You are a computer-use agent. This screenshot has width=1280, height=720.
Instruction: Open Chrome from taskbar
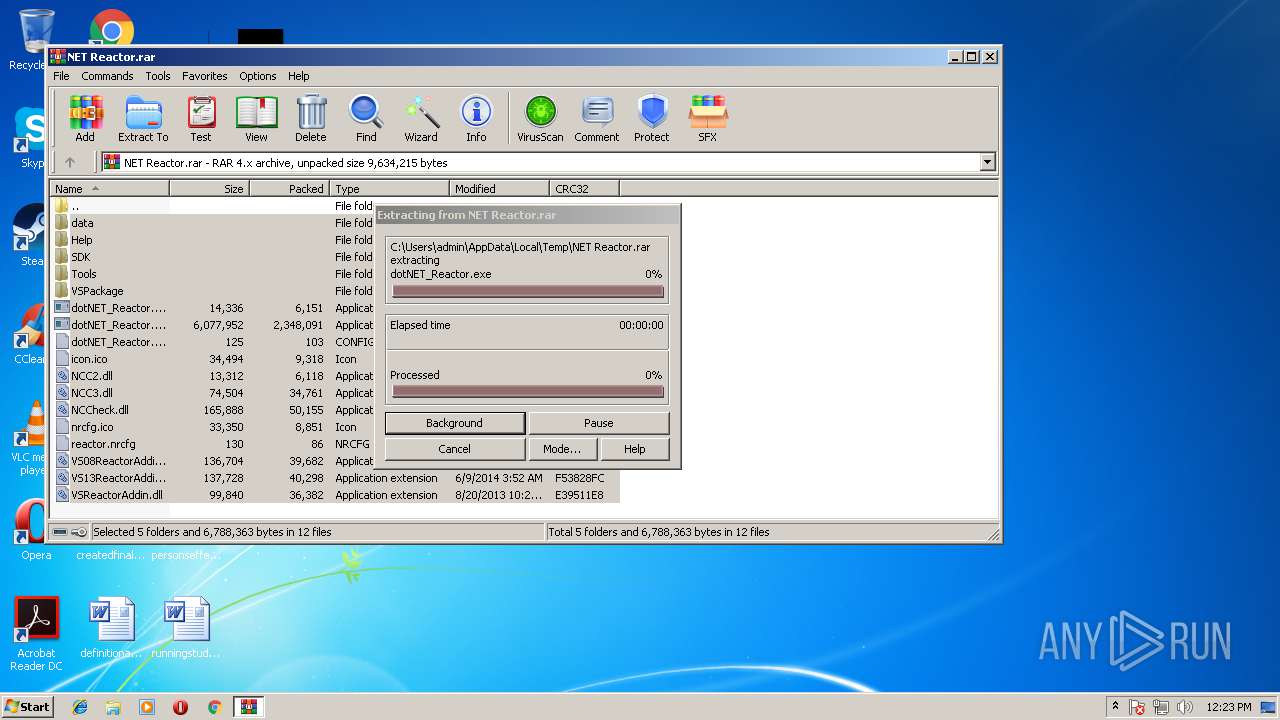pos(214,707)
